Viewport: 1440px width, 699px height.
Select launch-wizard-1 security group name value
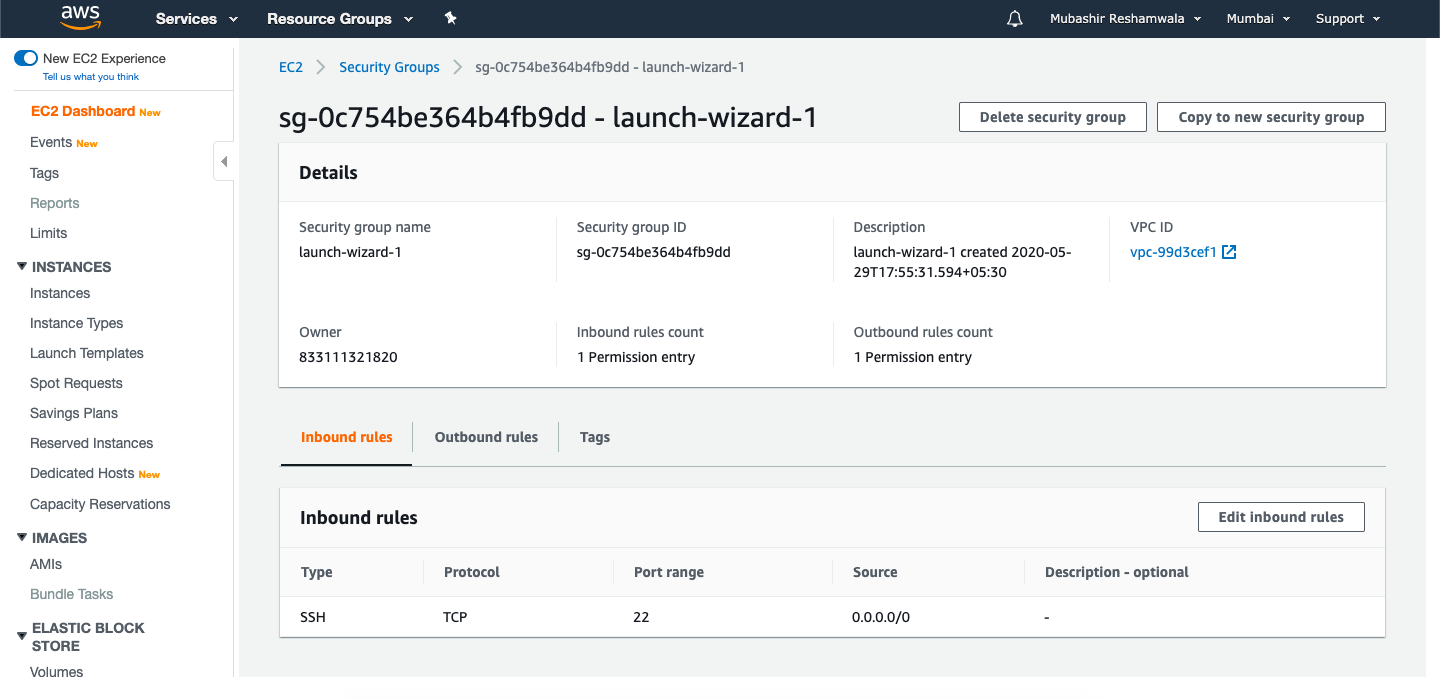point(350,252)
